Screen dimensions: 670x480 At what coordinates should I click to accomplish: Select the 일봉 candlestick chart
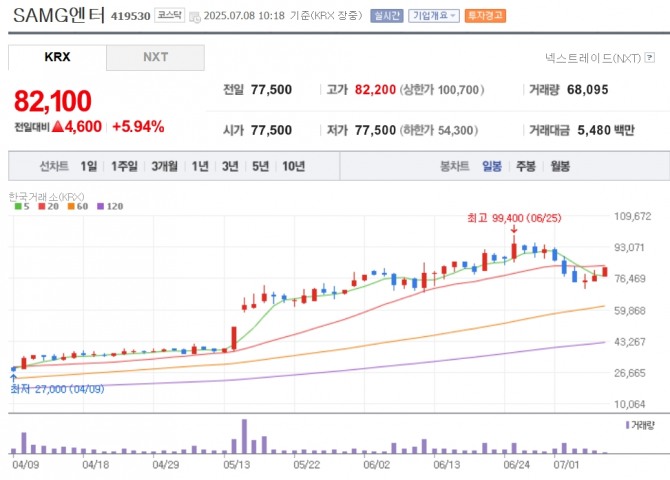[492, 166]
